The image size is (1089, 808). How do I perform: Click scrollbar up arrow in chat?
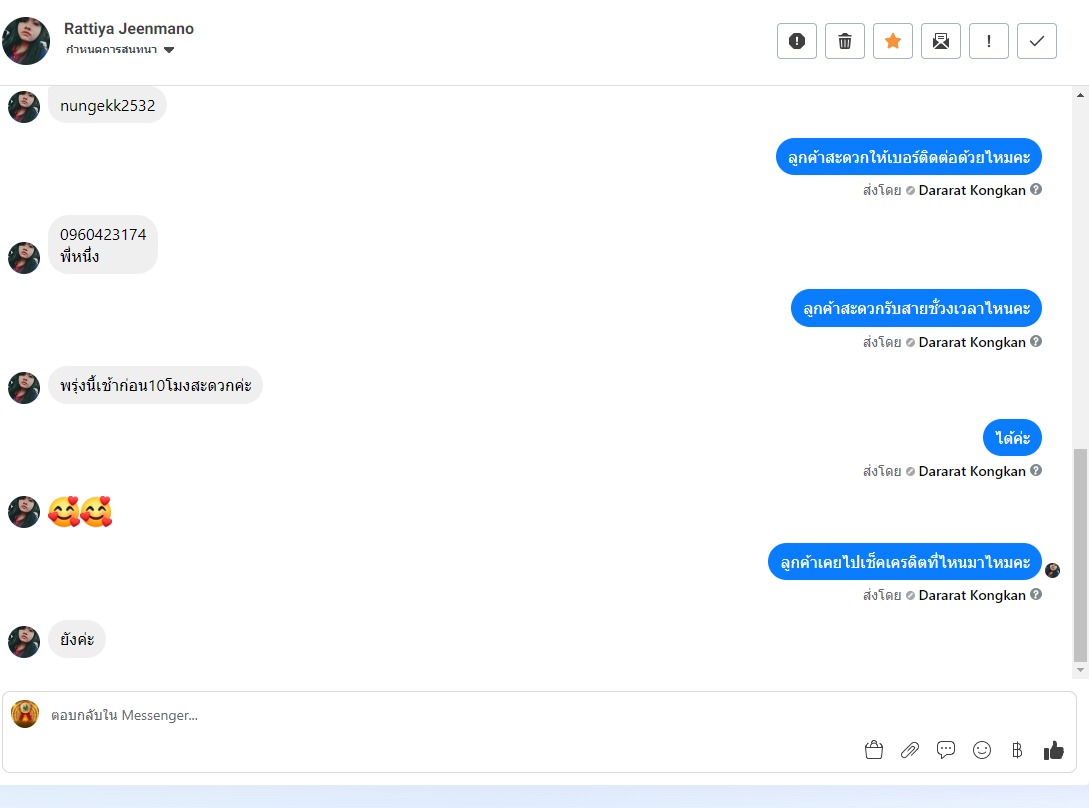click(x=1080, y=95)
